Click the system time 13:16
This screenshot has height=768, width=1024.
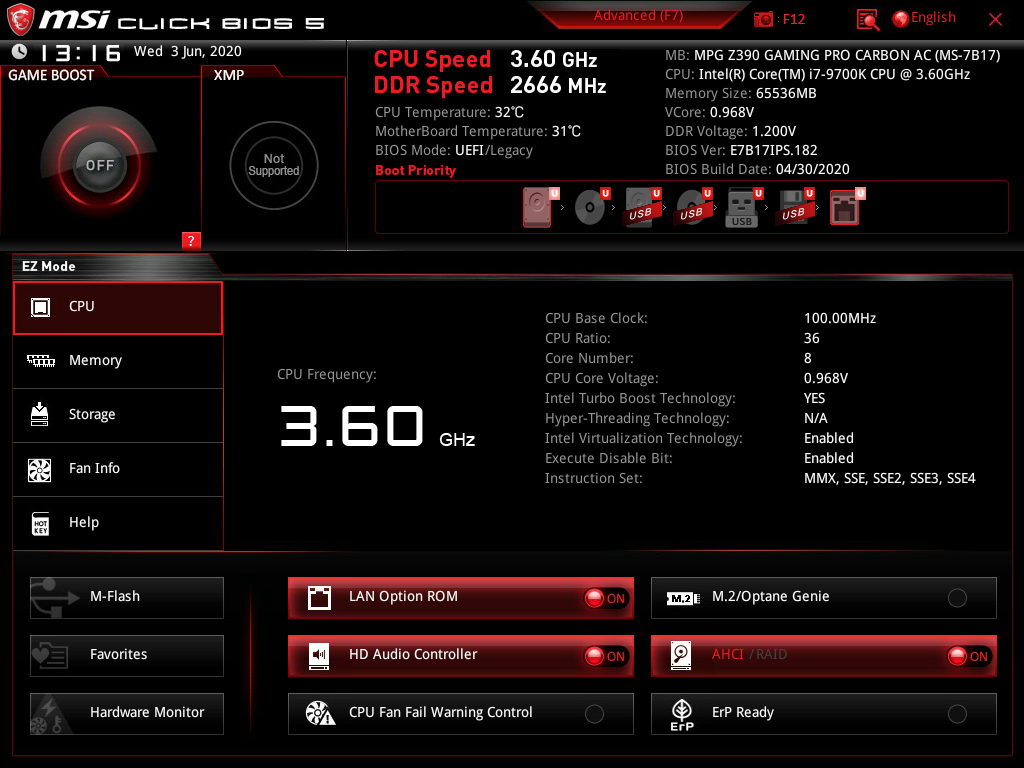81,52
